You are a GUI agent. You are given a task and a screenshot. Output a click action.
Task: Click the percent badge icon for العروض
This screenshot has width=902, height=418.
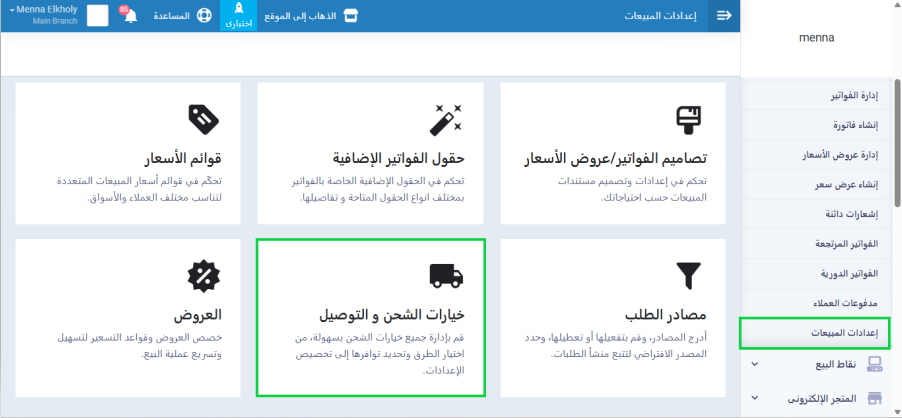(x=203, y=275)
